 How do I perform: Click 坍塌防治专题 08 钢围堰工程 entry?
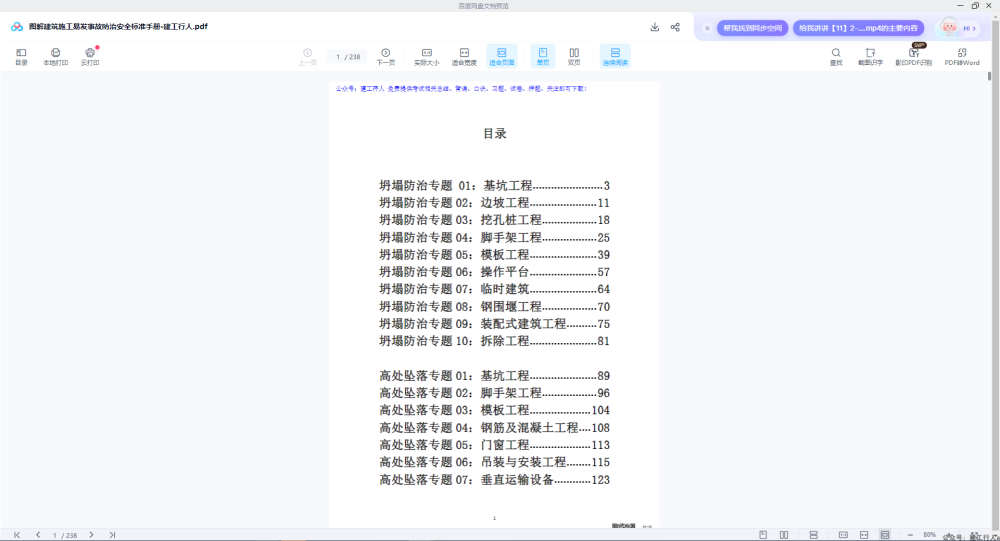pyautogui.click(x=494, y=307)
